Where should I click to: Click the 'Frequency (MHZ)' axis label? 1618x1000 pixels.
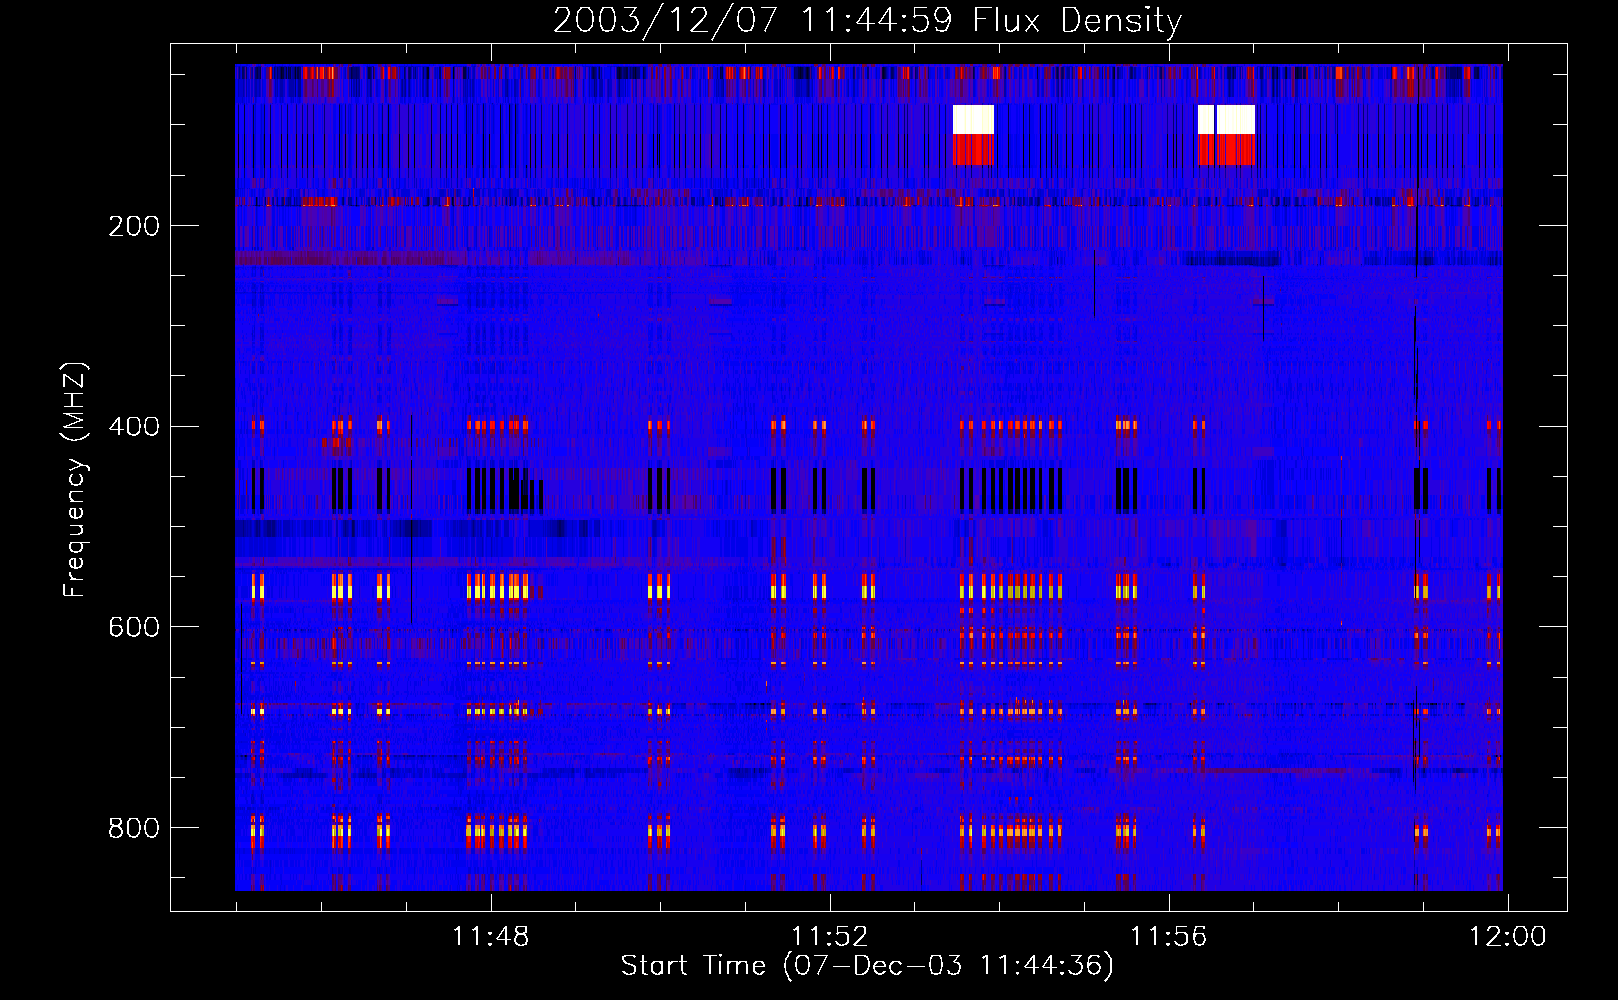click(x=75, y=479)
